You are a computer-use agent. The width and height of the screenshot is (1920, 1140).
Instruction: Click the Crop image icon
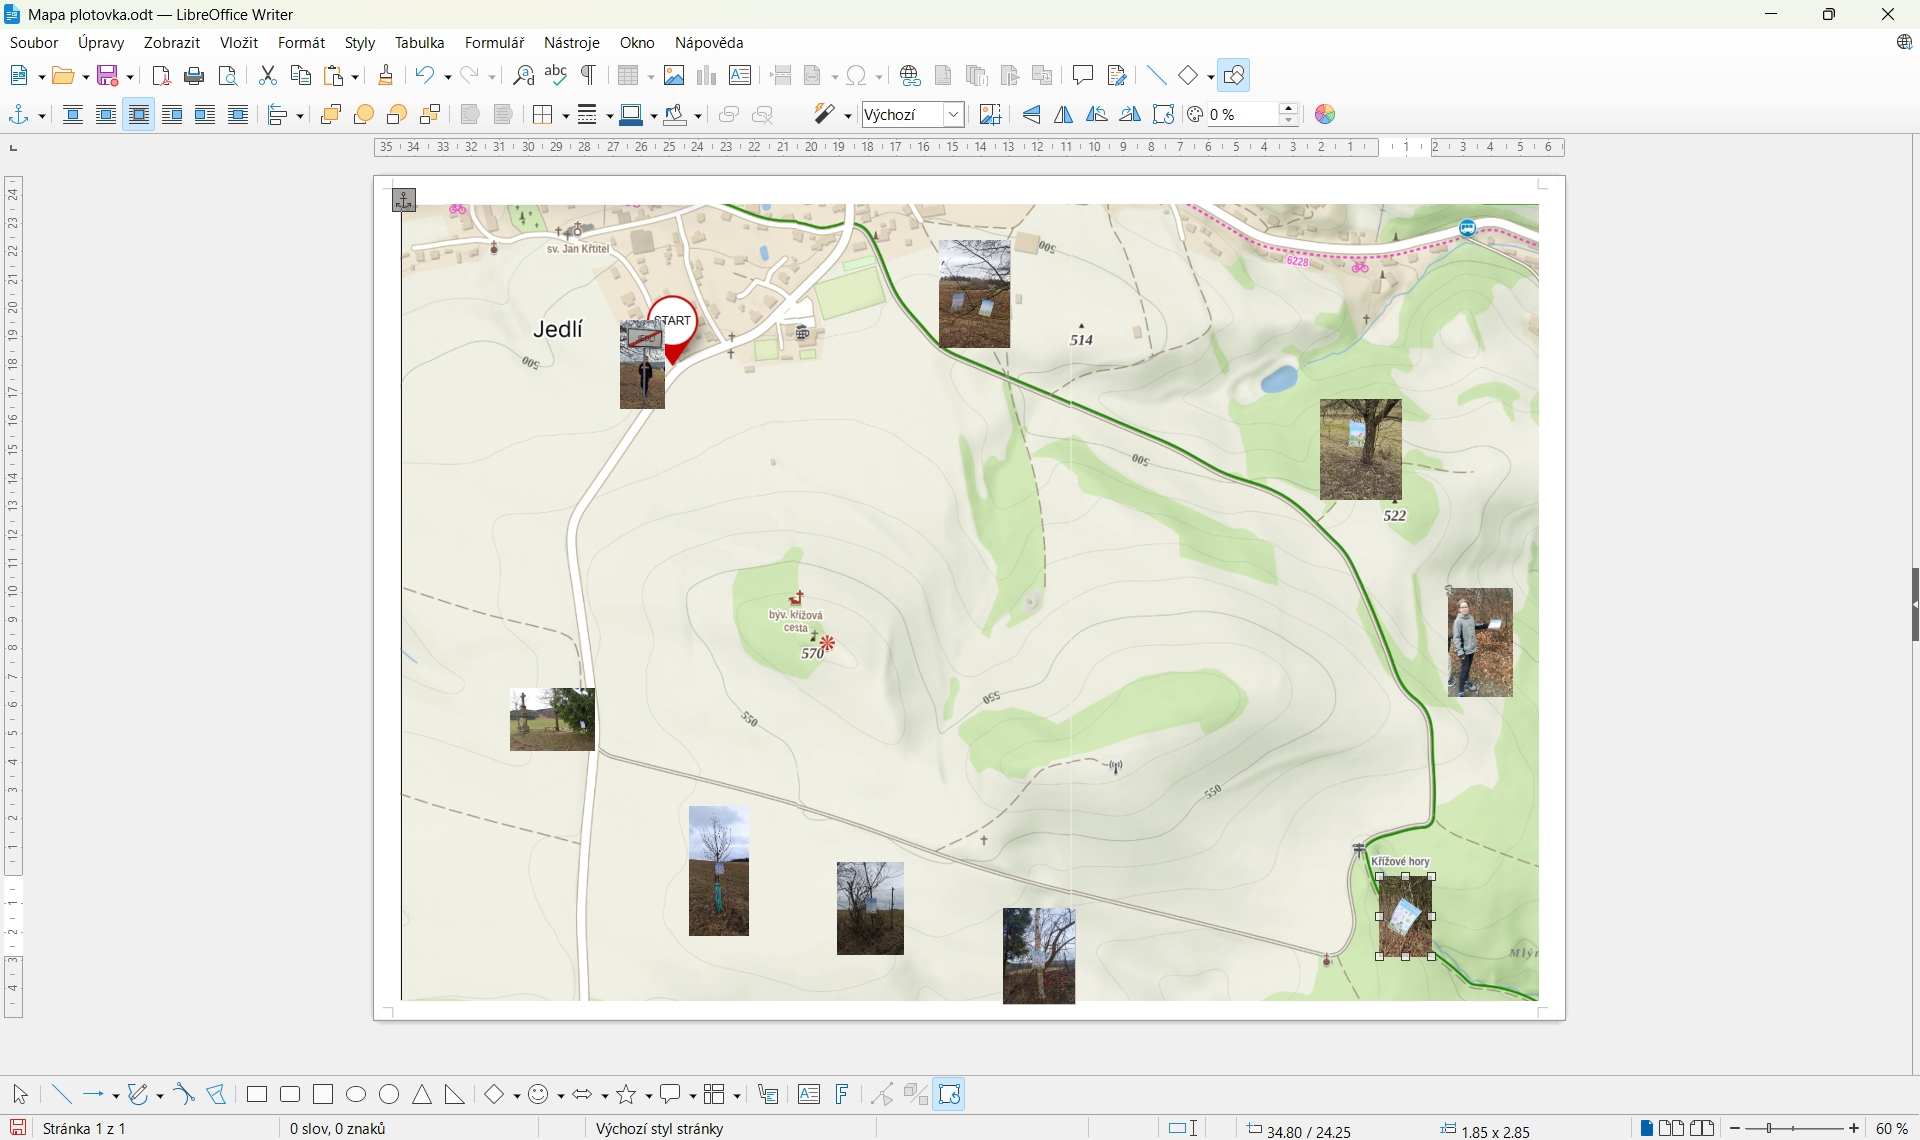coord(990,114)
